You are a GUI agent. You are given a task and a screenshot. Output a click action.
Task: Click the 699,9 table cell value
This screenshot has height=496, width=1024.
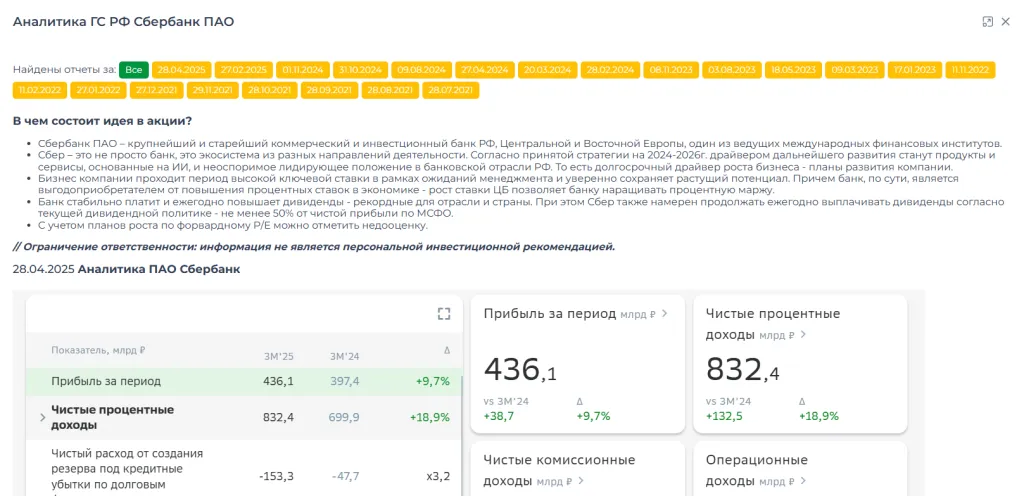(344, 418)
